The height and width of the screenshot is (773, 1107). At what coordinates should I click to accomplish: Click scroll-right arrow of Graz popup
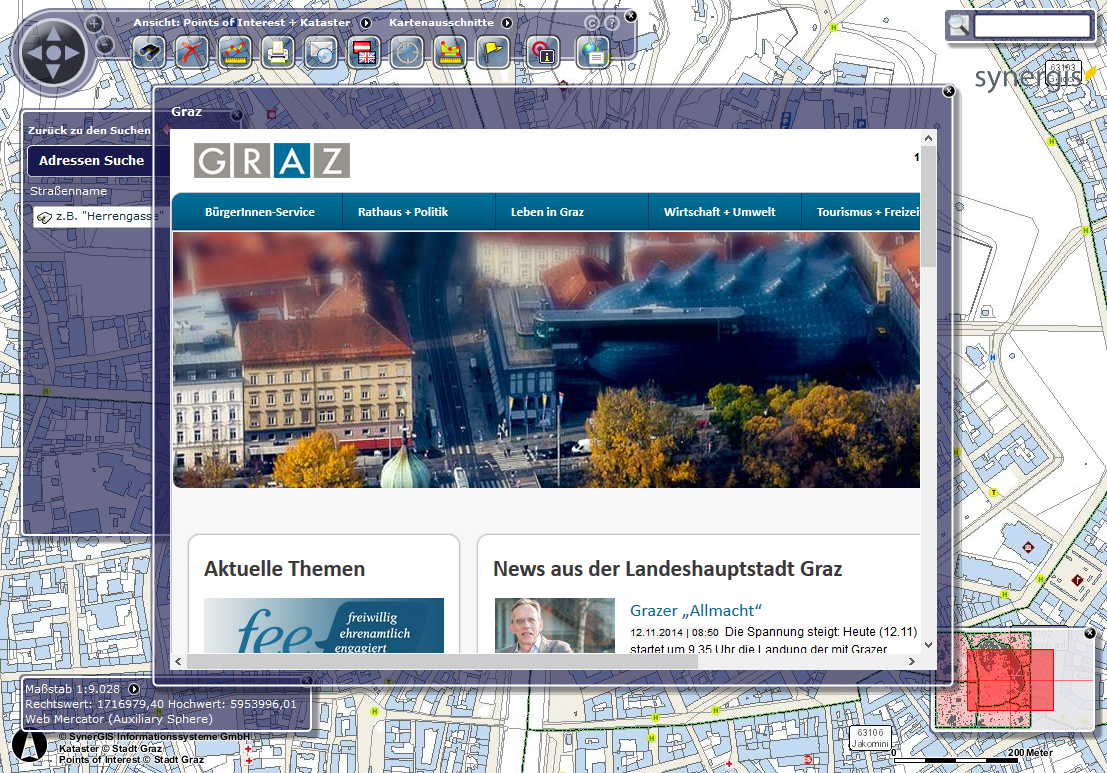click(912, 661)
